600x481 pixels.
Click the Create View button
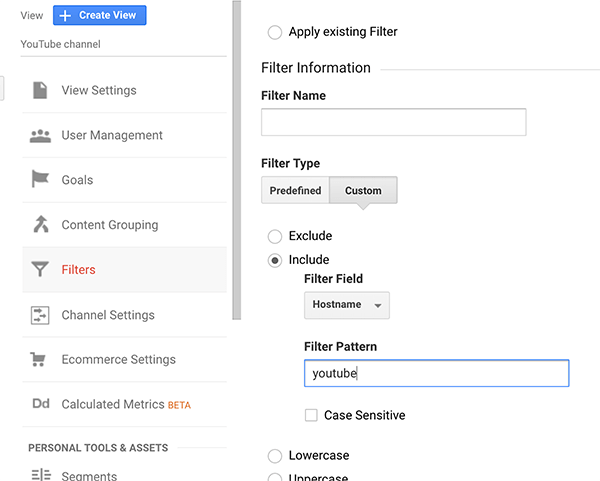point(100,16)
